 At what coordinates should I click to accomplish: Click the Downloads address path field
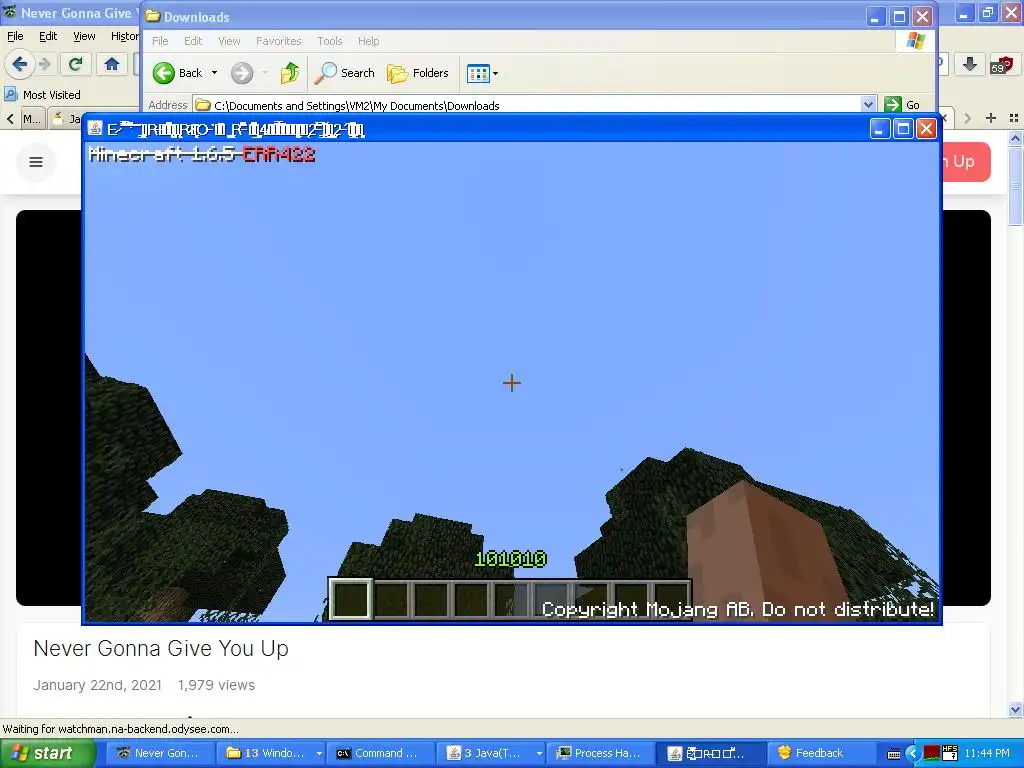point(528,105)
